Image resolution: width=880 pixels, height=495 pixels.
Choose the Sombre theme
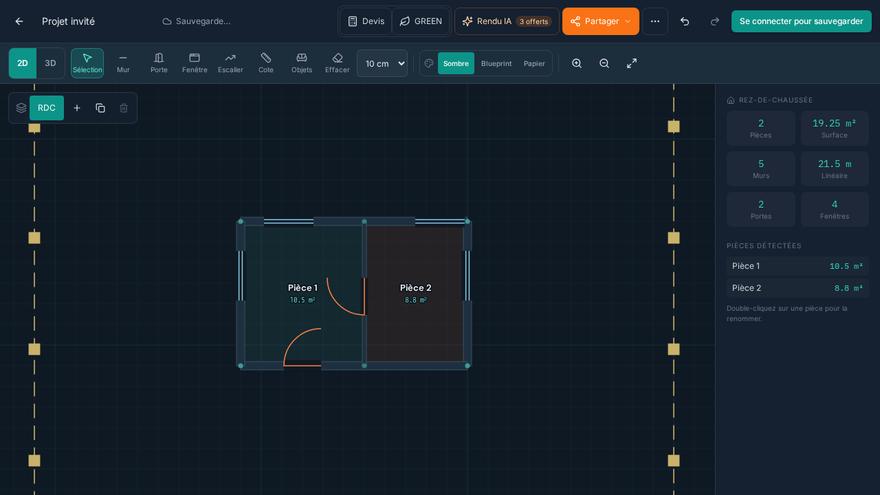tap(456, 63)
